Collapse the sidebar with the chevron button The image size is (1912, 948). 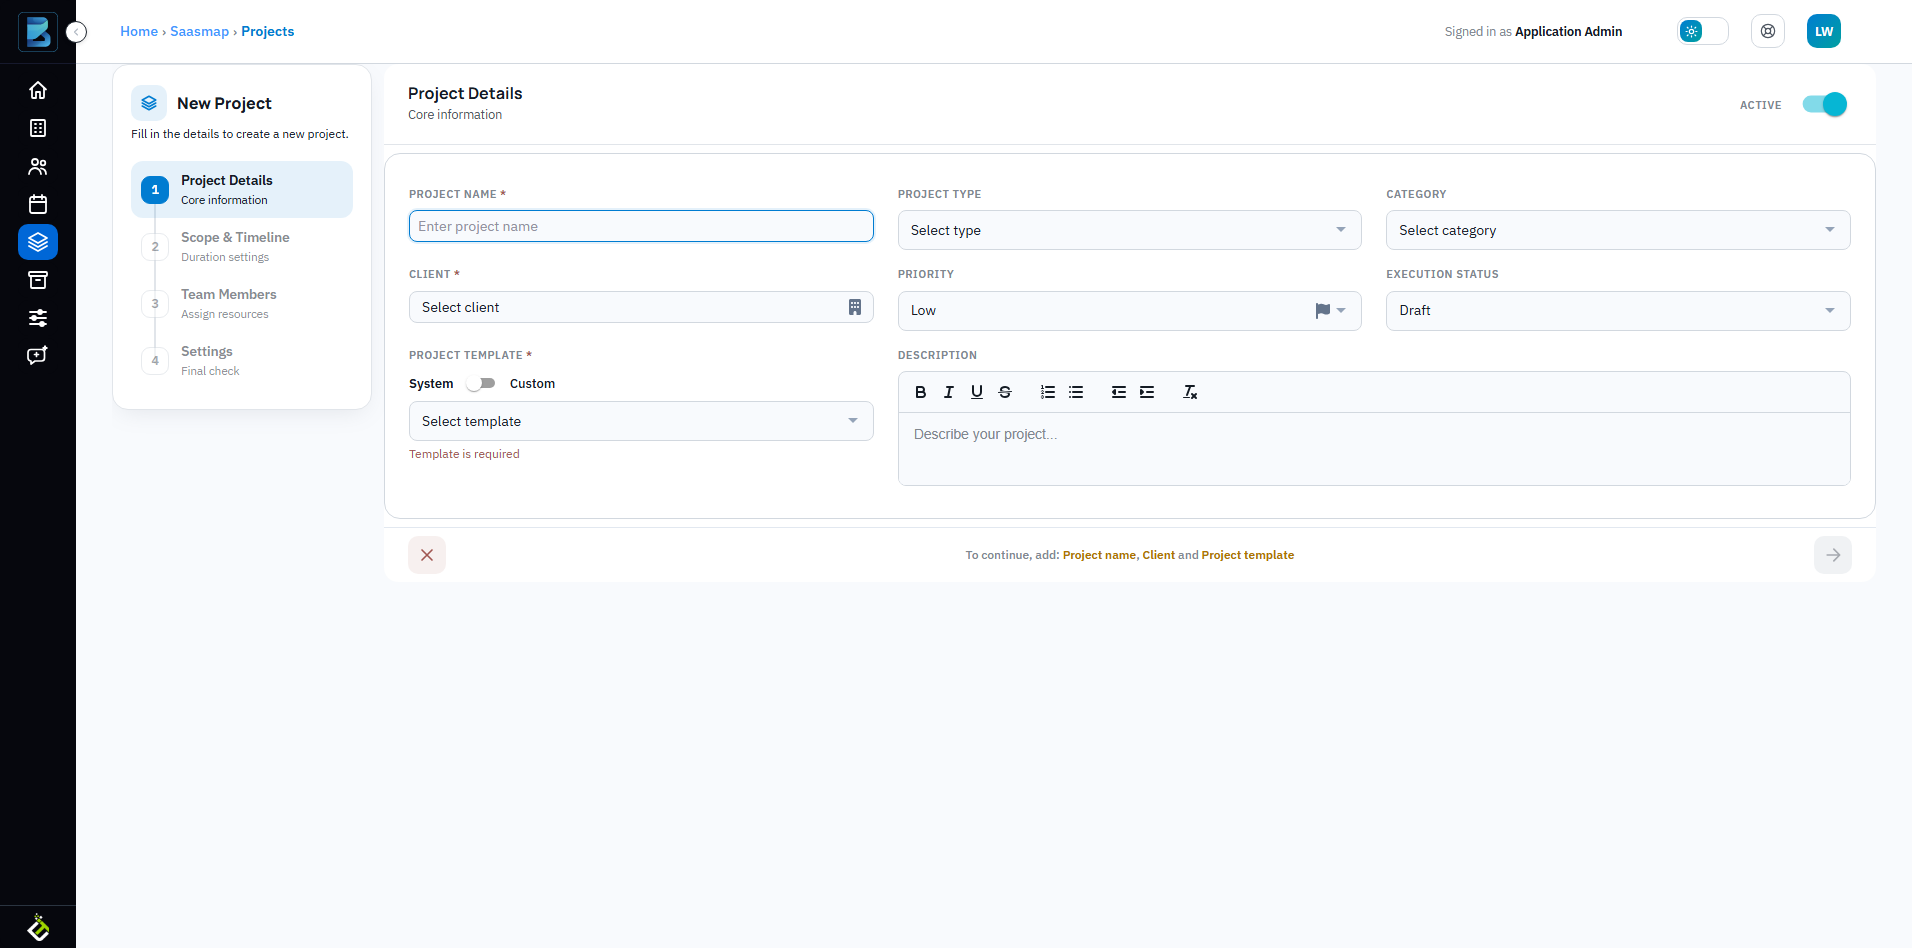point(77,32)
